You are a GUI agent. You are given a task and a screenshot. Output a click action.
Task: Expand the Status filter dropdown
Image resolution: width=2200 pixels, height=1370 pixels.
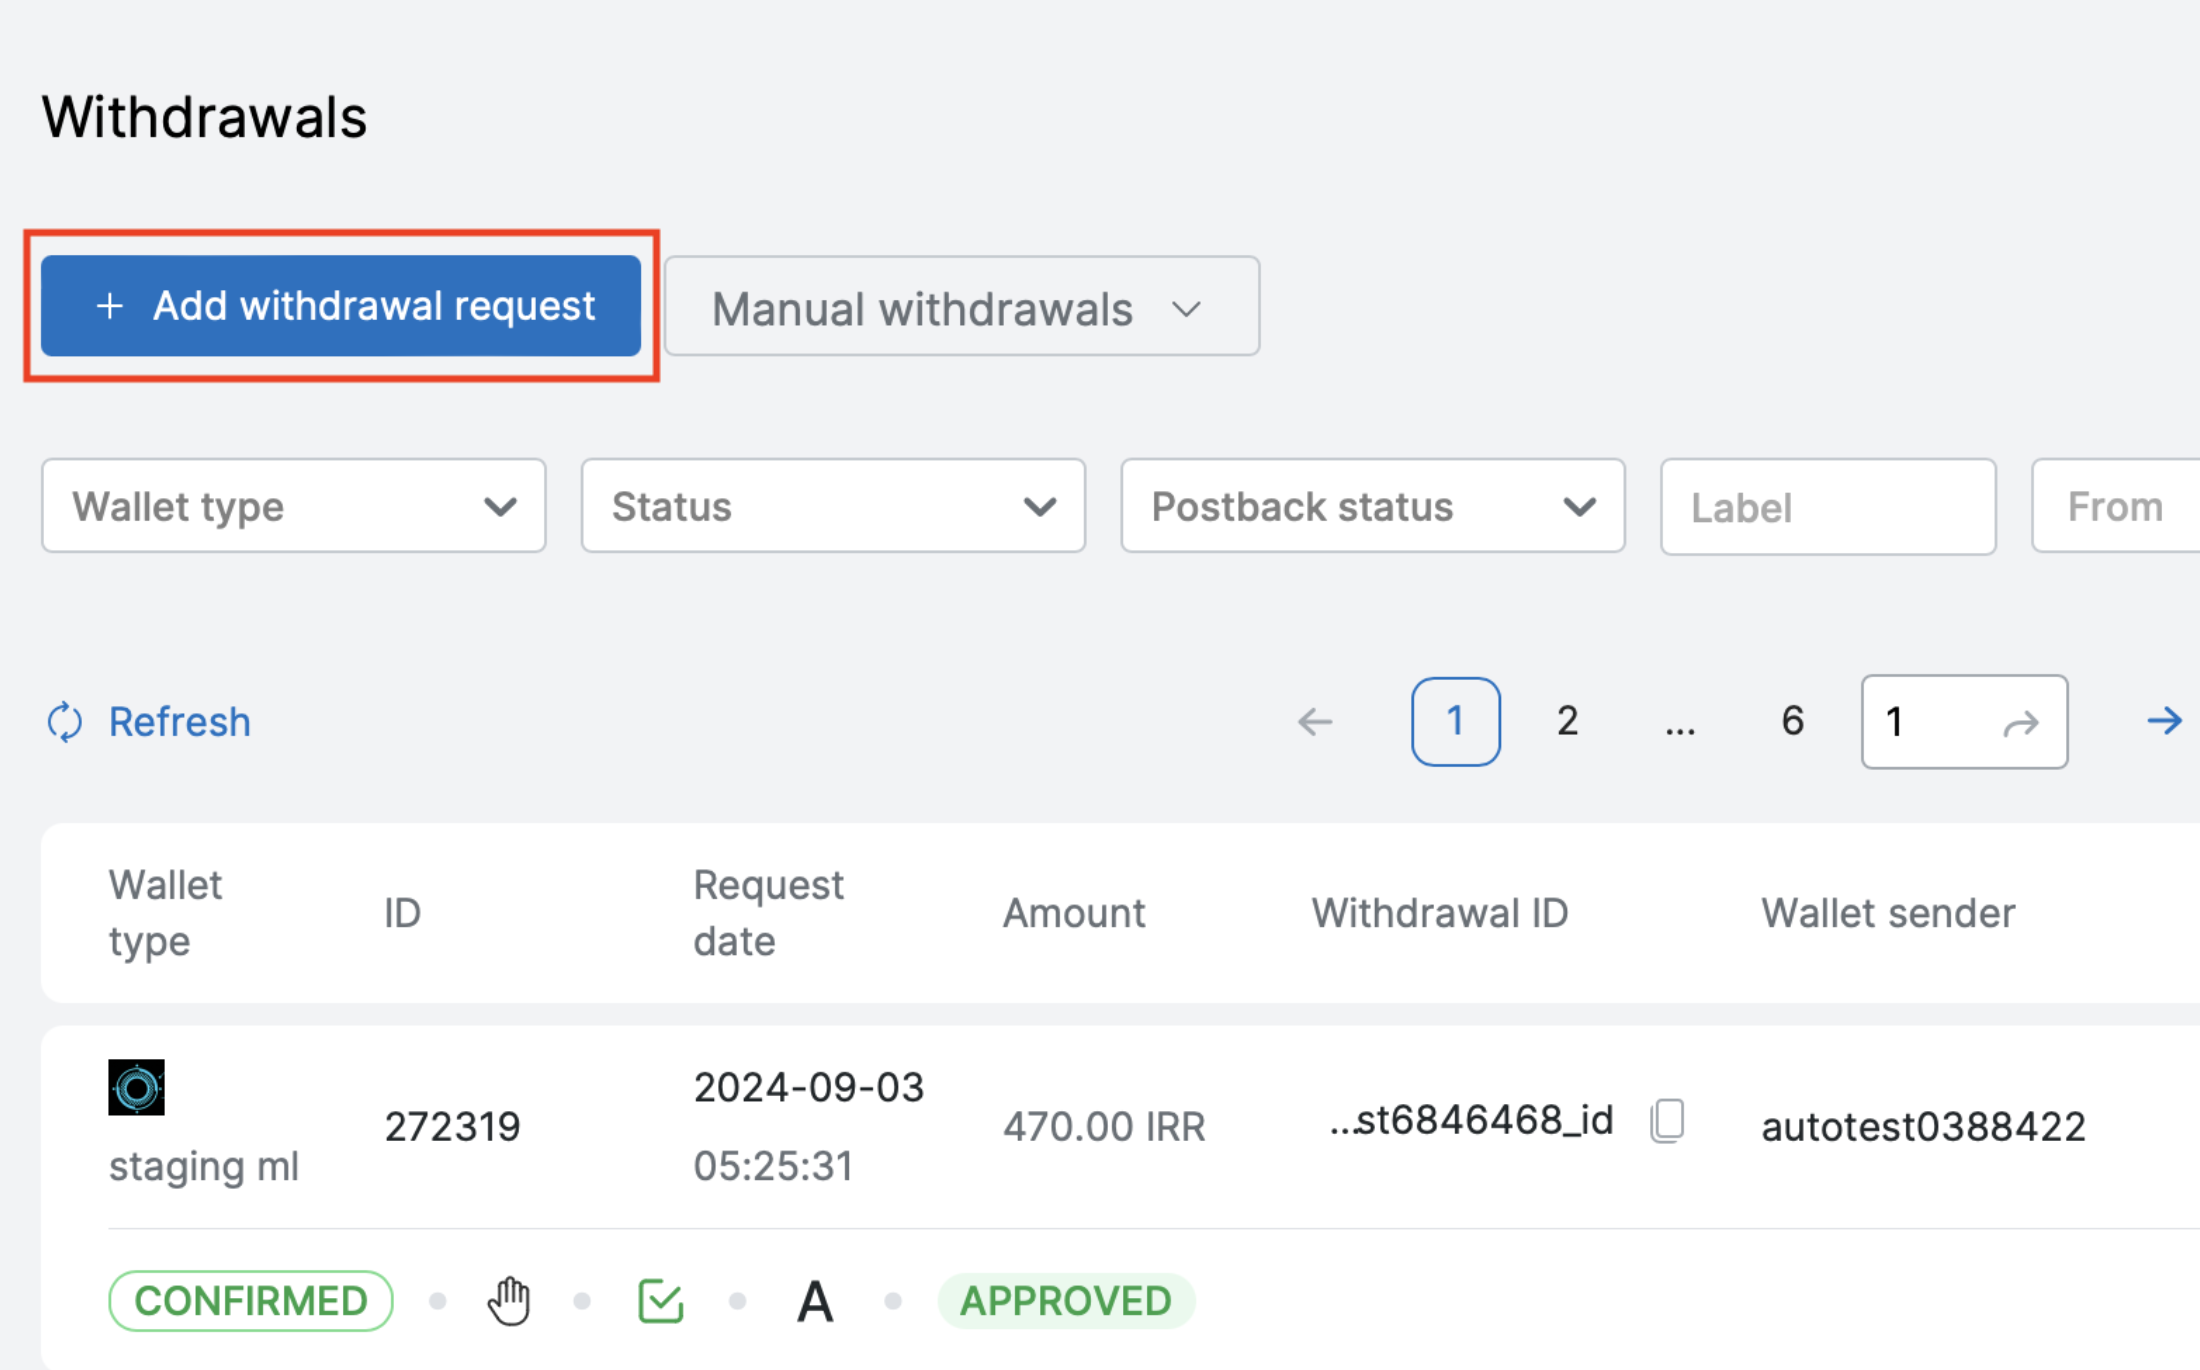(833, 506)
